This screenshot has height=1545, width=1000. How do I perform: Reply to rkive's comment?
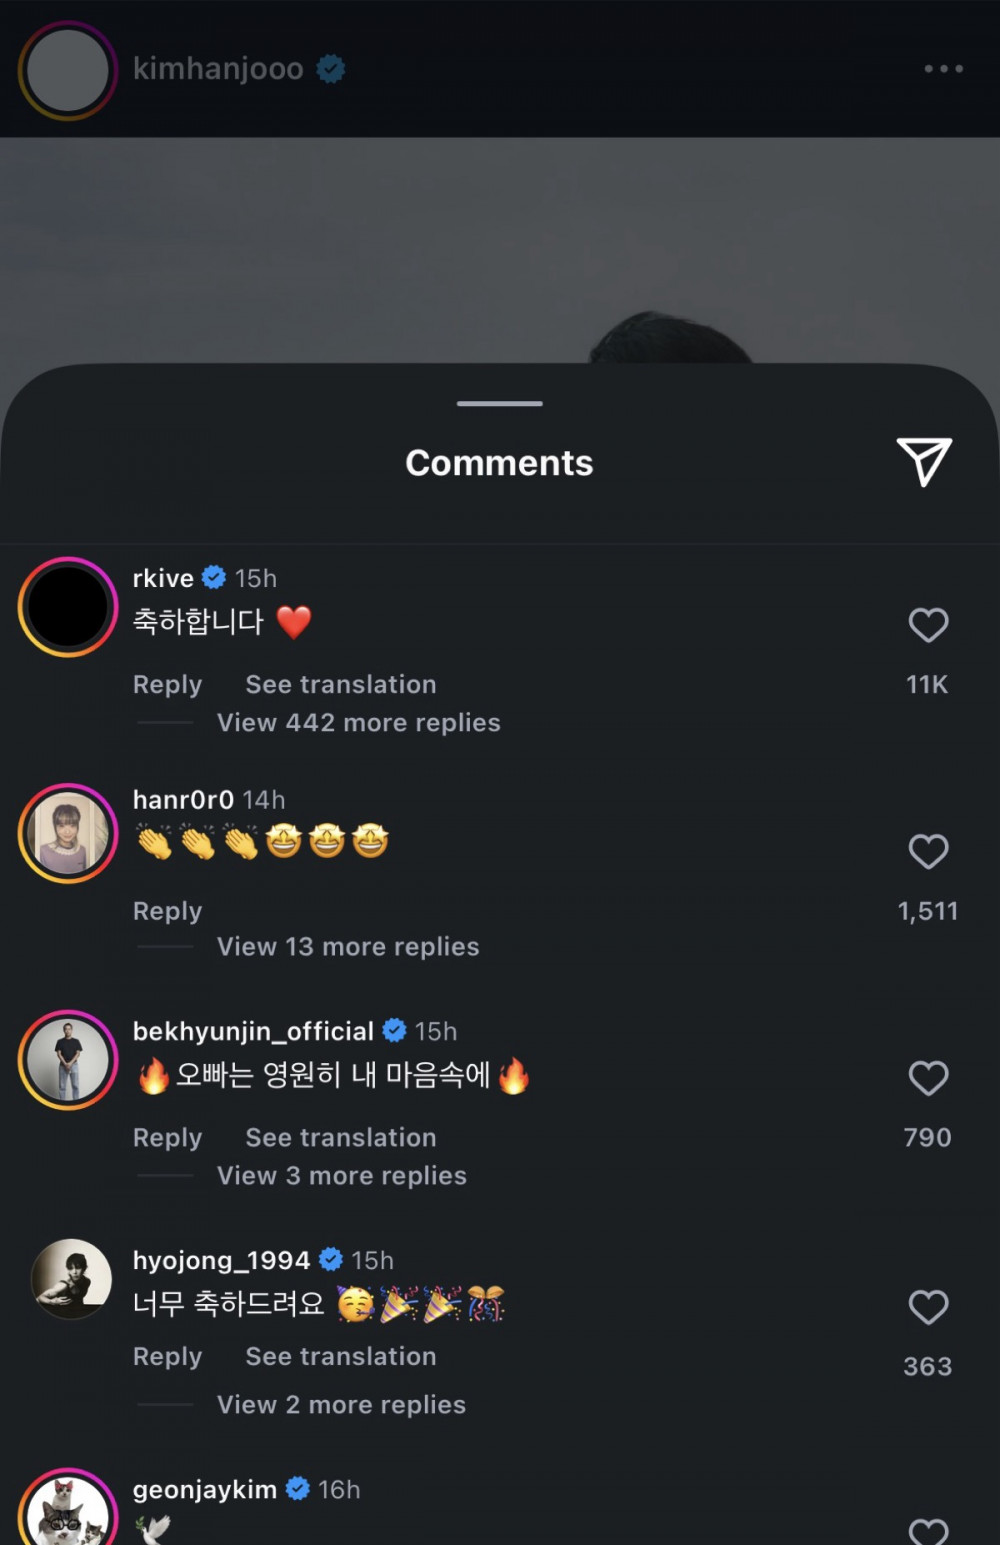tap(167, 685)
